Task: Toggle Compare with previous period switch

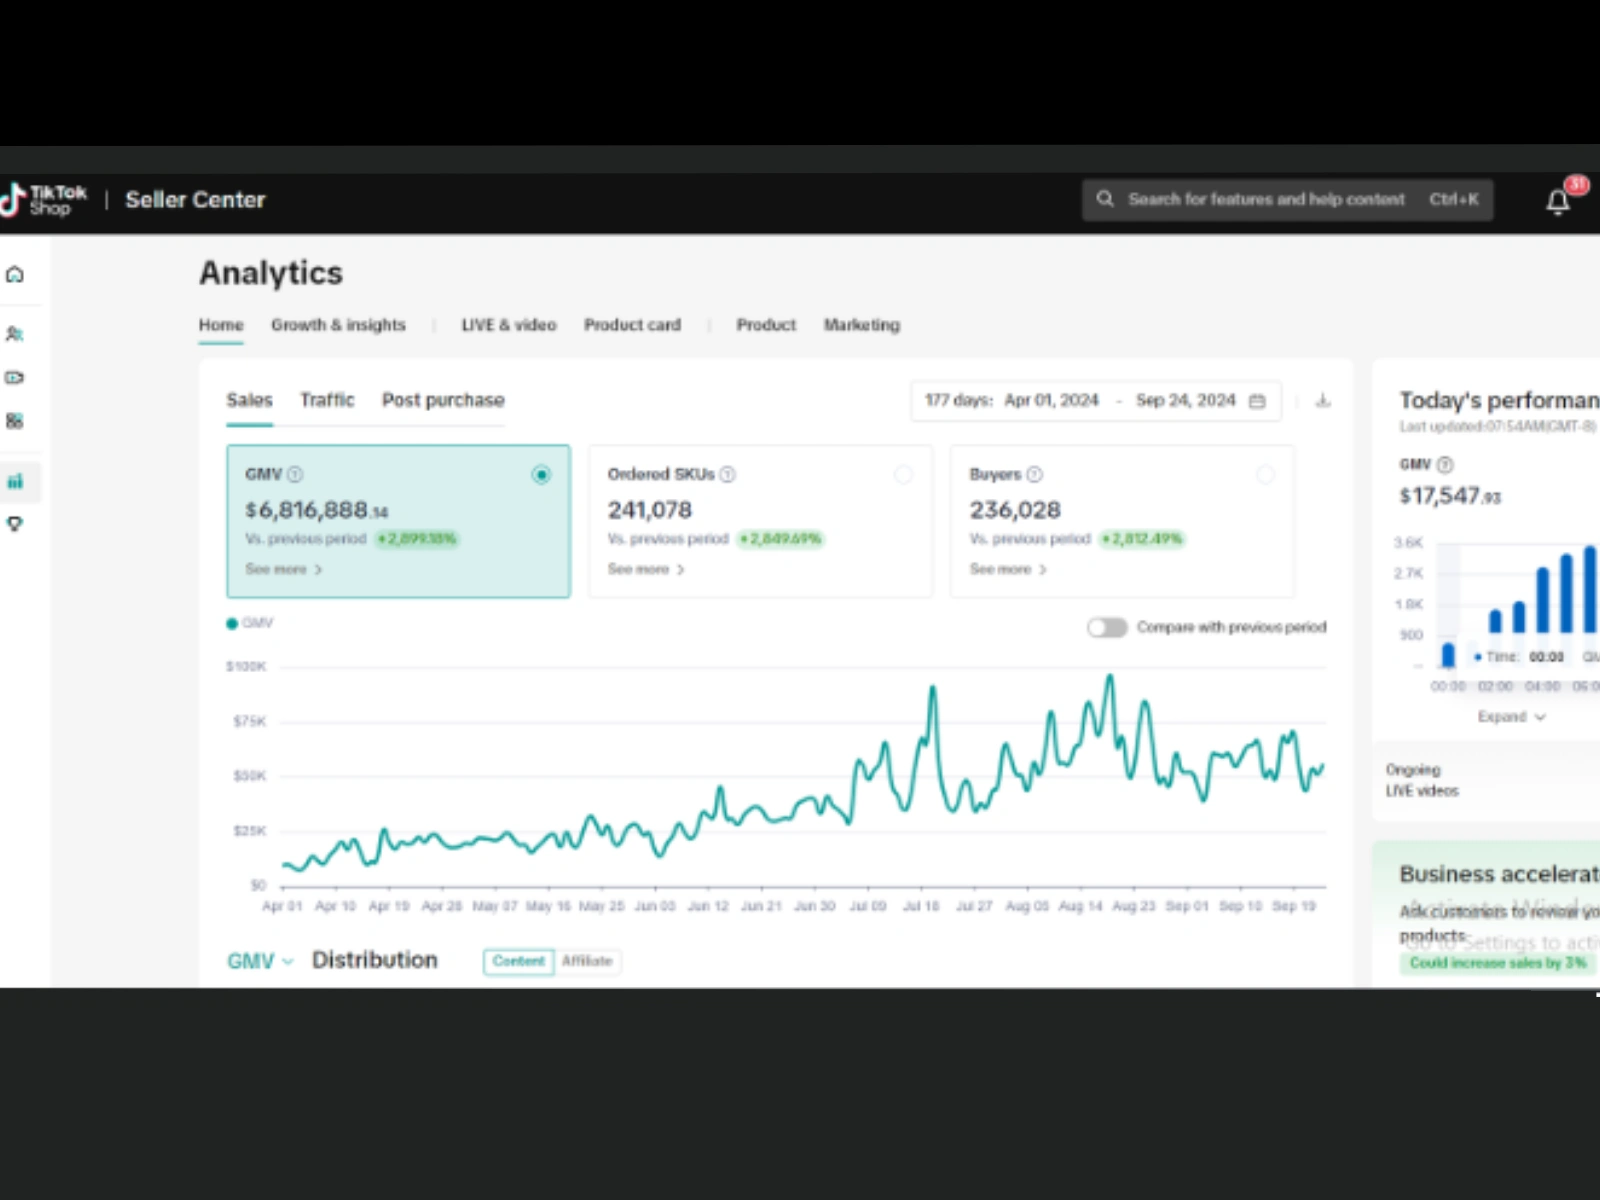Action: [1107, 627]
